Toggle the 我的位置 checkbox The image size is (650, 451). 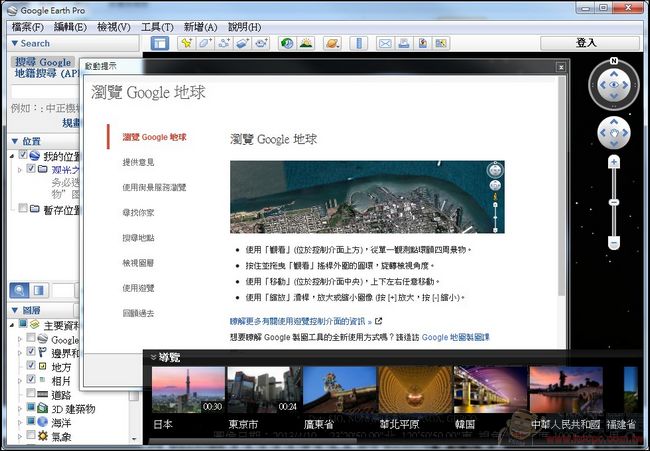(23, 155)
